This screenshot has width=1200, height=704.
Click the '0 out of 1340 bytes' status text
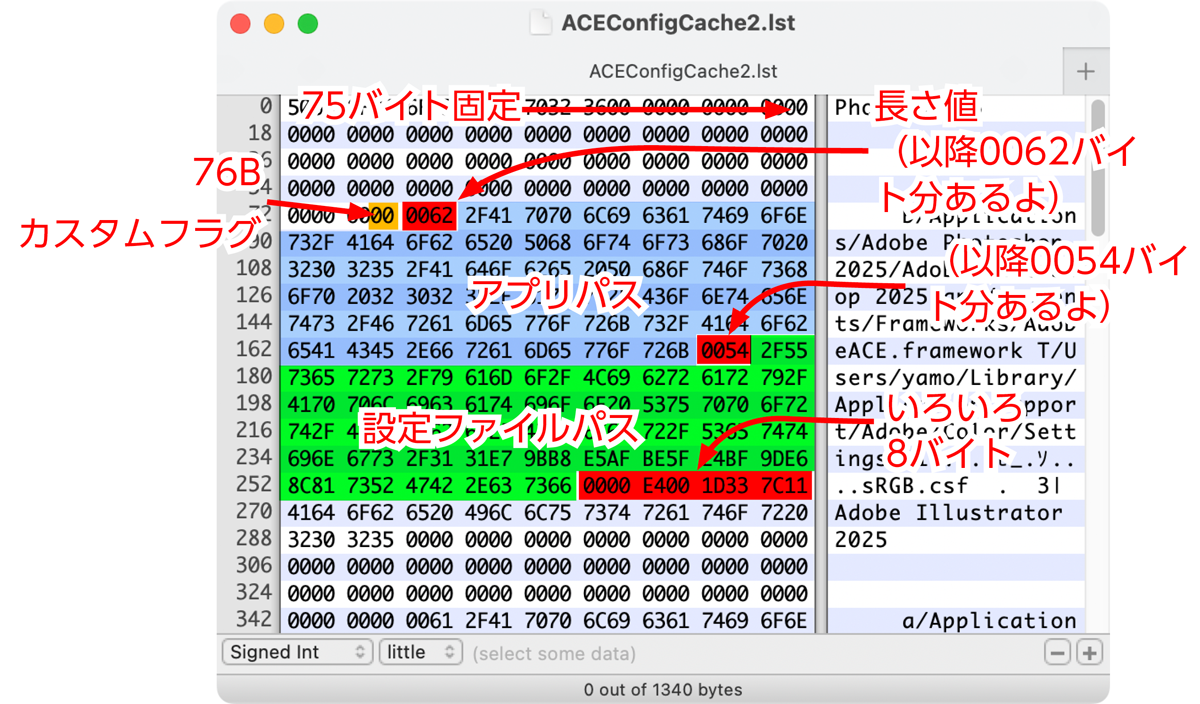click(663, 689)
